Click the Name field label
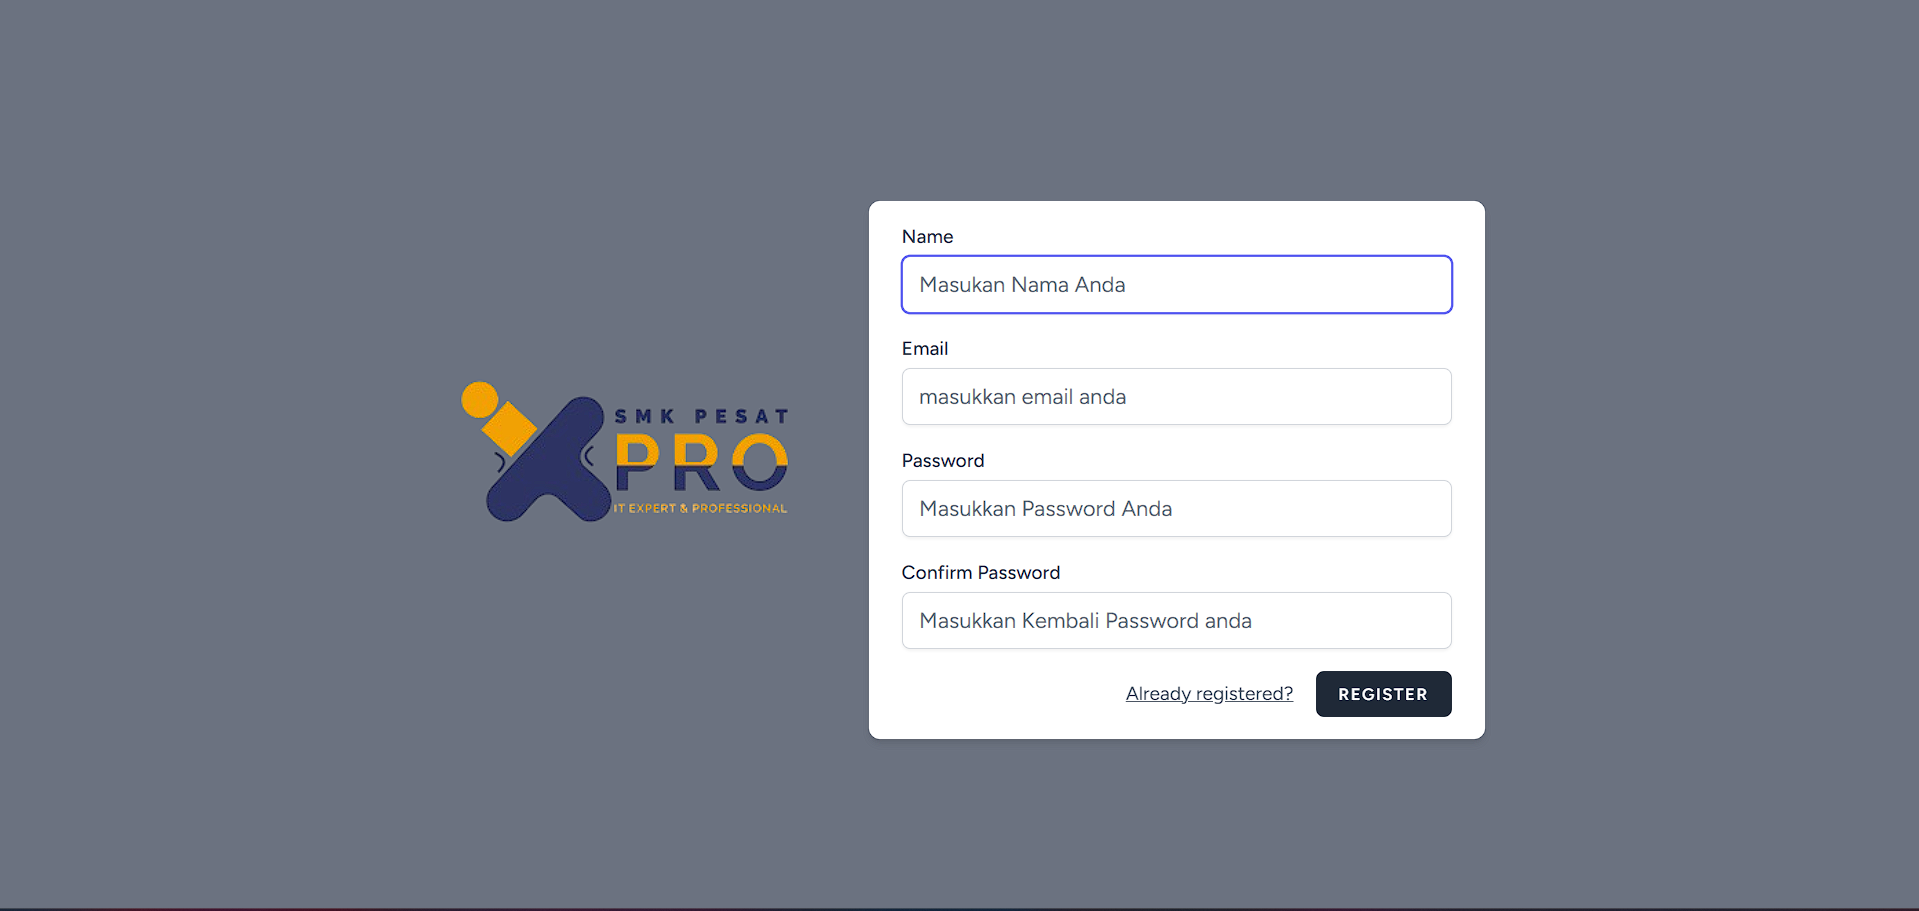This screenshot has height=911, width=1919. (927, 237)
